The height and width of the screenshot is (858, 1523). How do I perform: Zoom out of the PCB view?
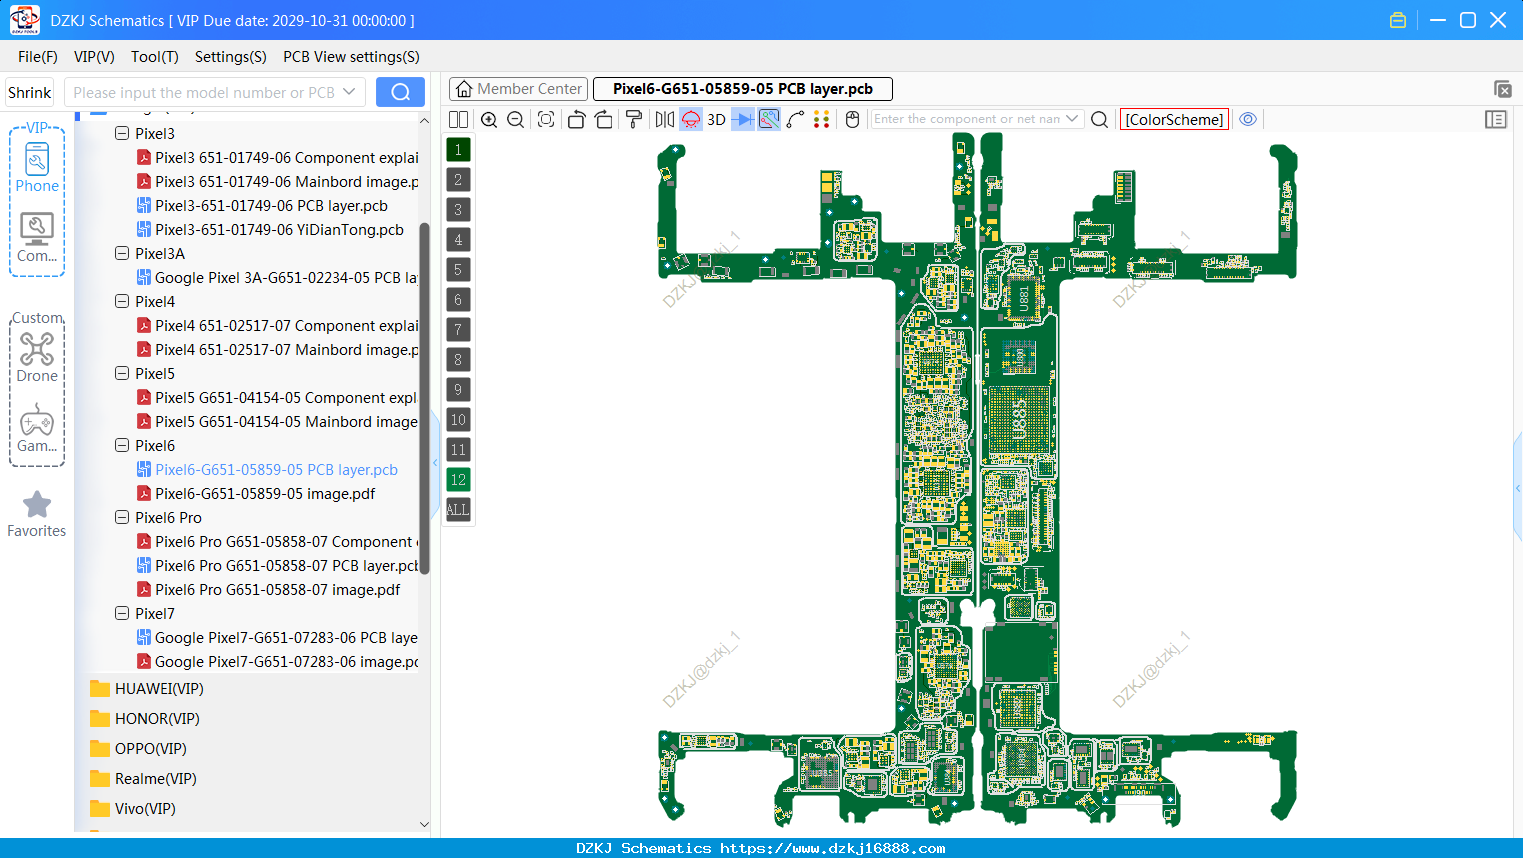[x=516, y=119]
